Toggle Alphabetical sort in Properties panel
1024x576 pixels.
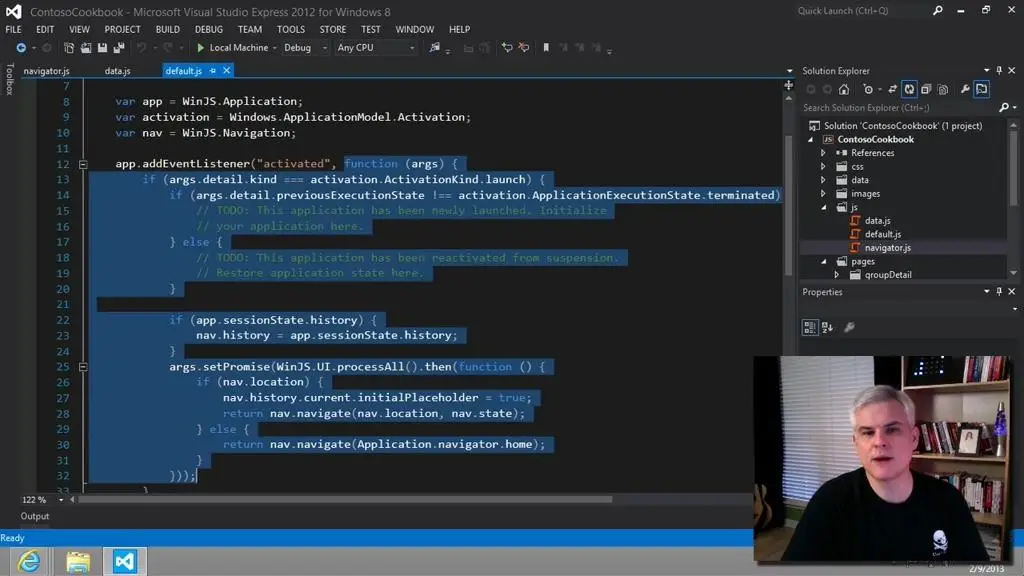(827, 327)
